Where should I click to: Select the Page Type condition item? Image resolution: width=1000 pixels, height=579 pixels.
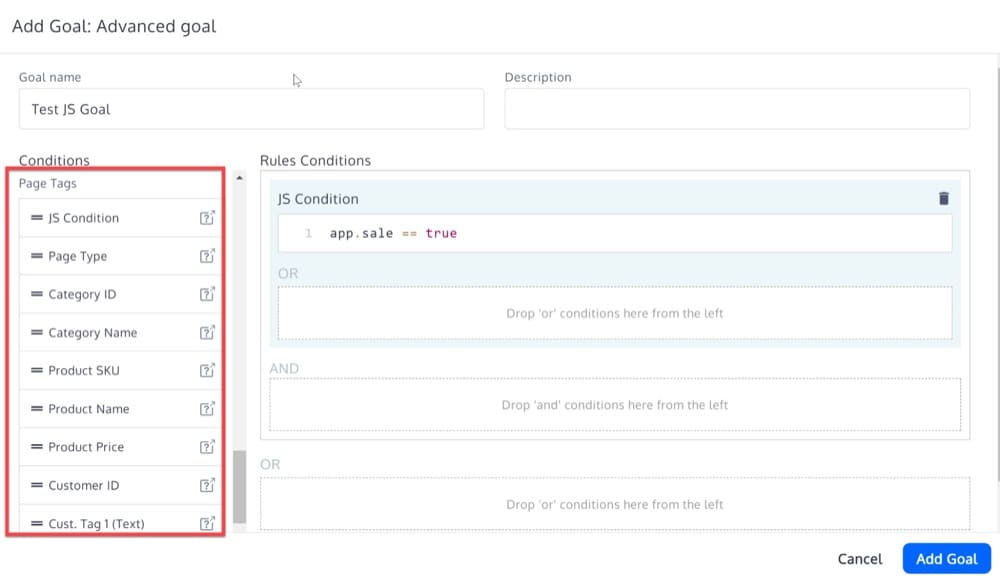click(78, 256)
